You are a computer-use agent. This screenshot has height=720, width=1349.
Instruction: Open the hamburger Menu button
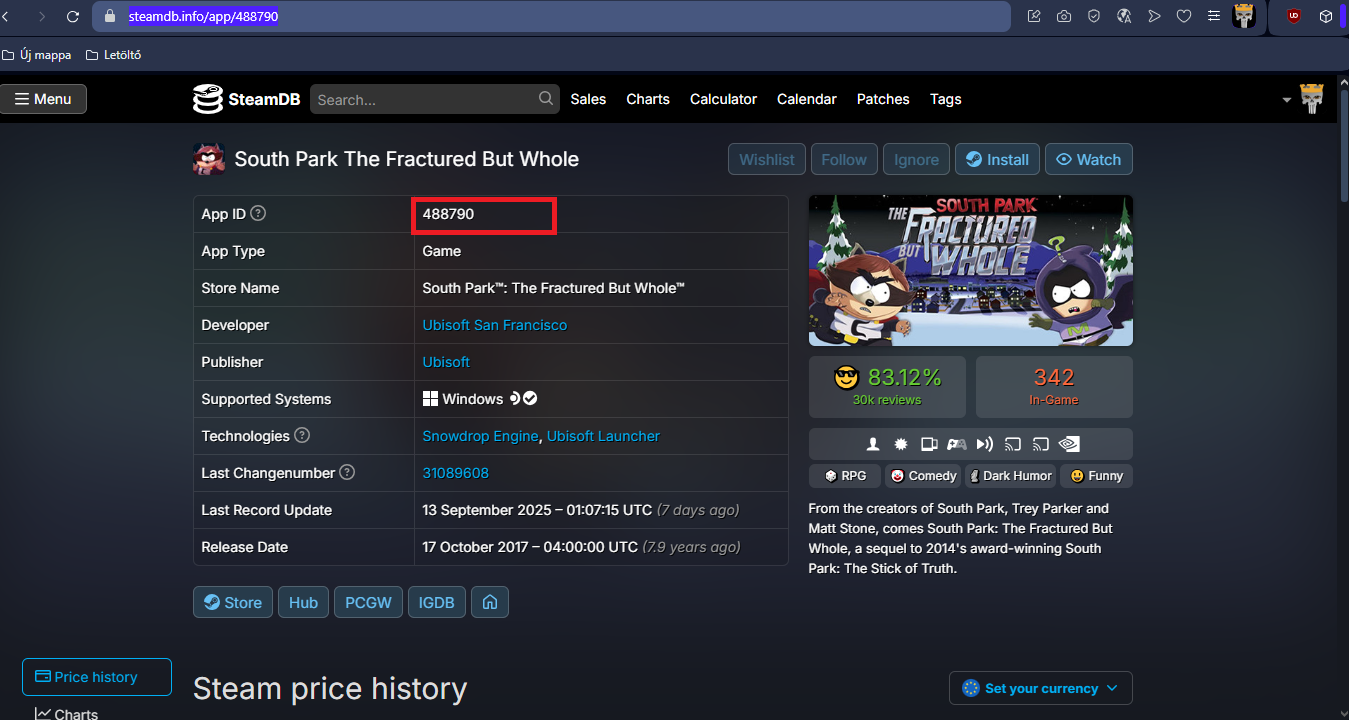pyautogui.click(x=43, y=99)
